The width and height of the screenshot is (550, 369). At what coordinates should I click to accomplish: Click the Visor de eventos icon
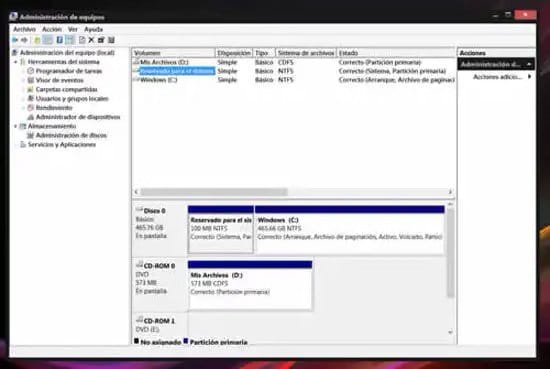(x=31, y=80)
